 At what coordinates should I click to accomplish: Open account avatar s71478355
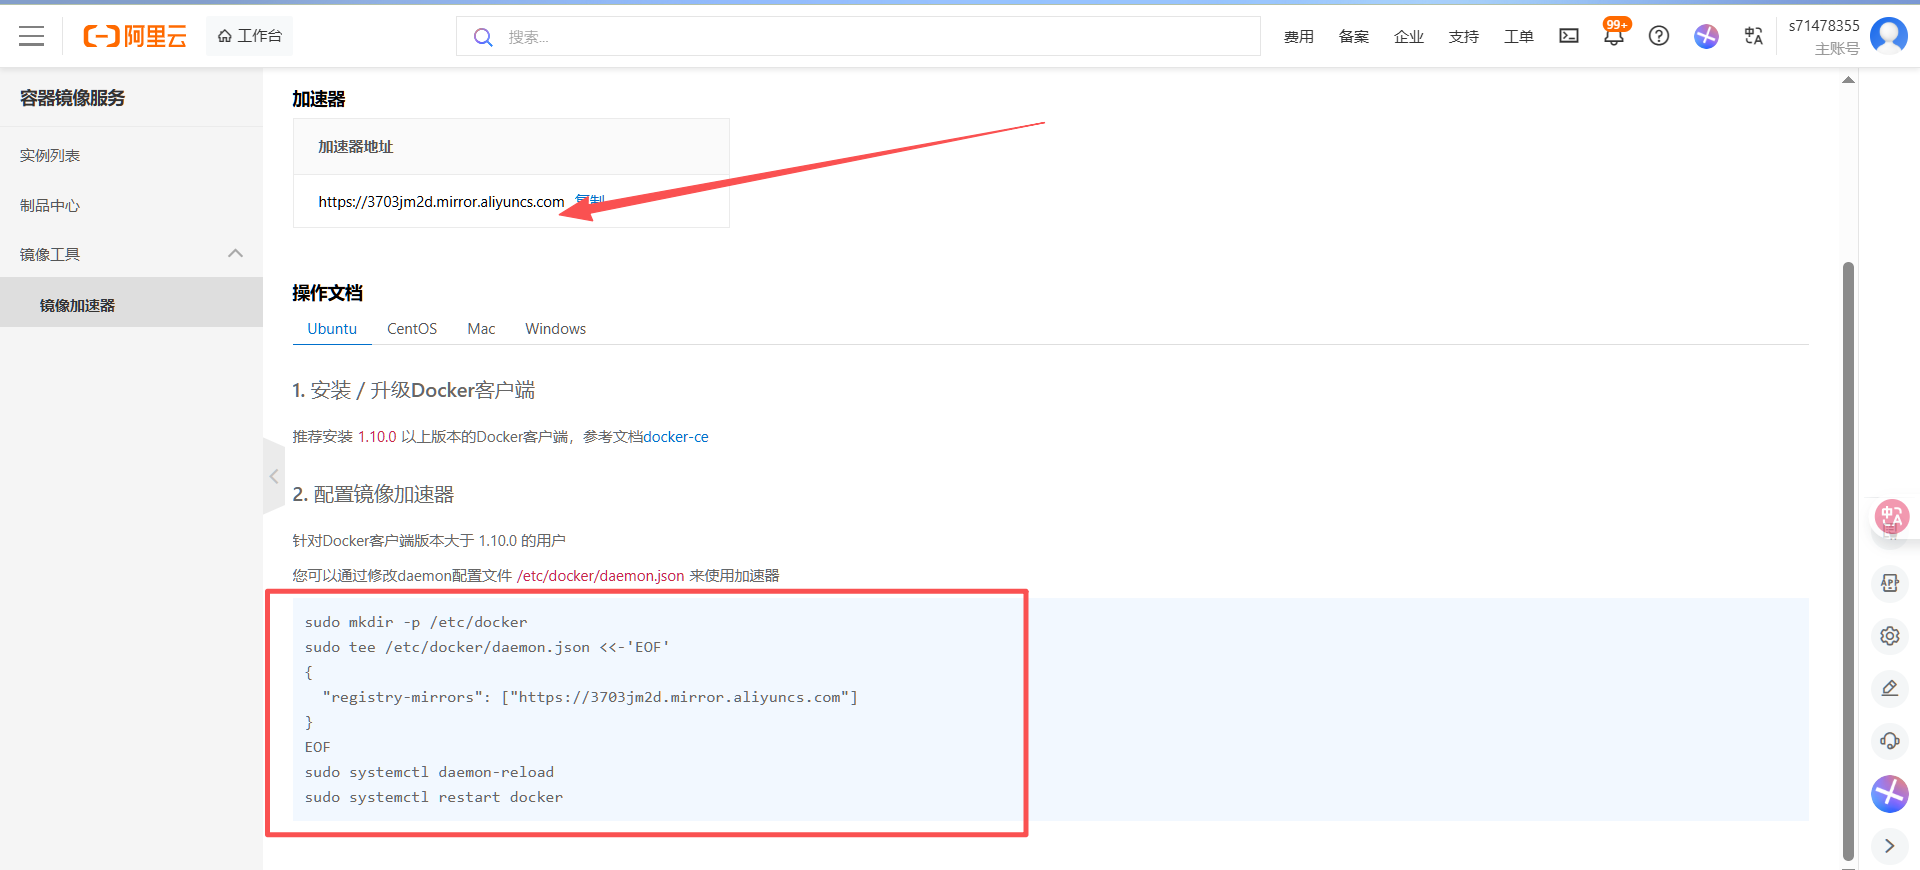1888,36
